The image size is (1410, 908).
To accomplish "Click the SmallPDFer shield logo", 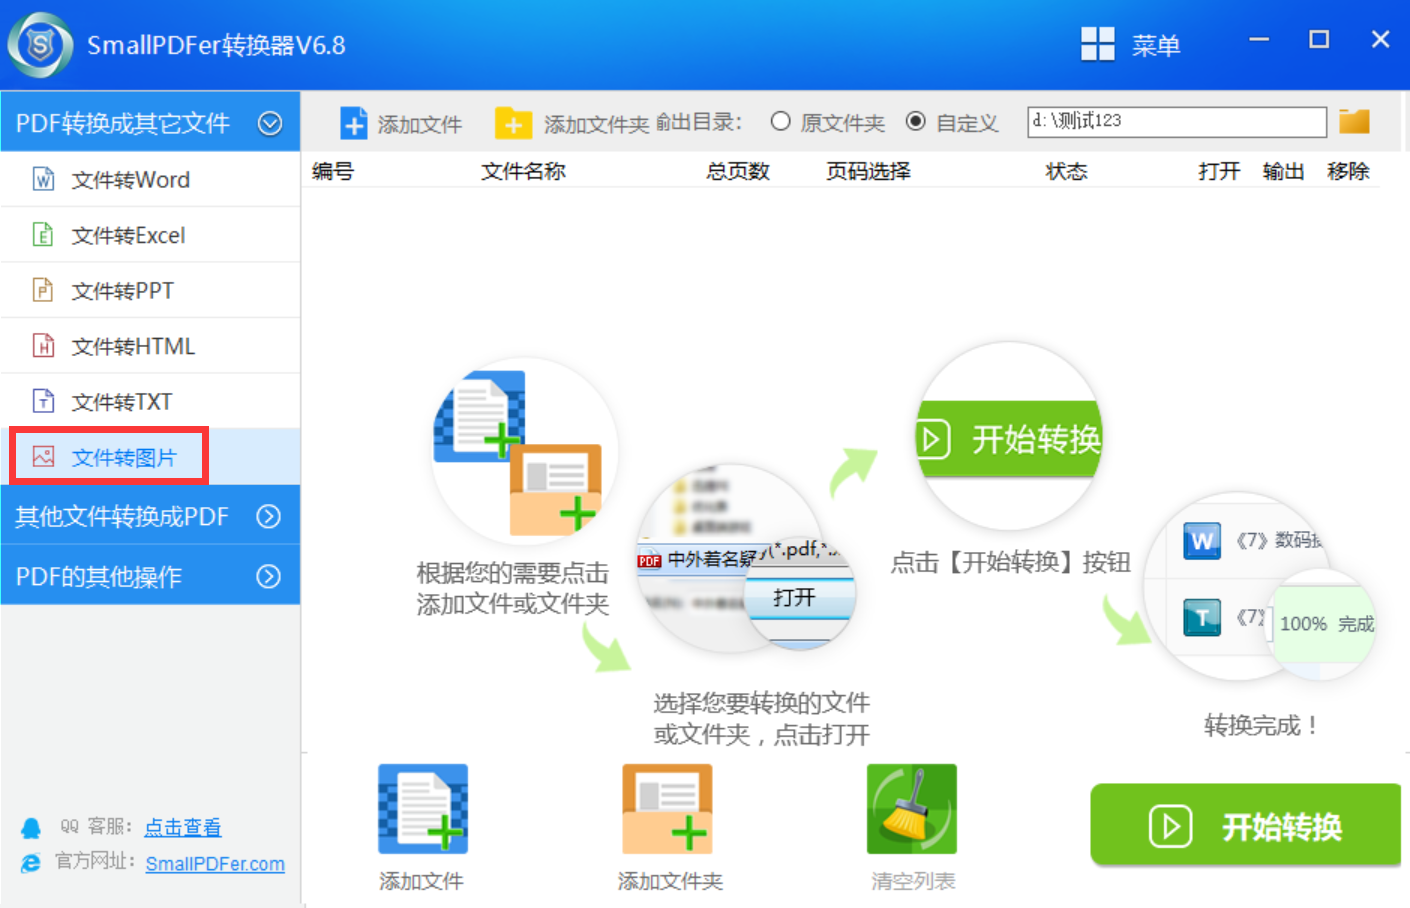I will pyautogui.click(x=40, y=45).
